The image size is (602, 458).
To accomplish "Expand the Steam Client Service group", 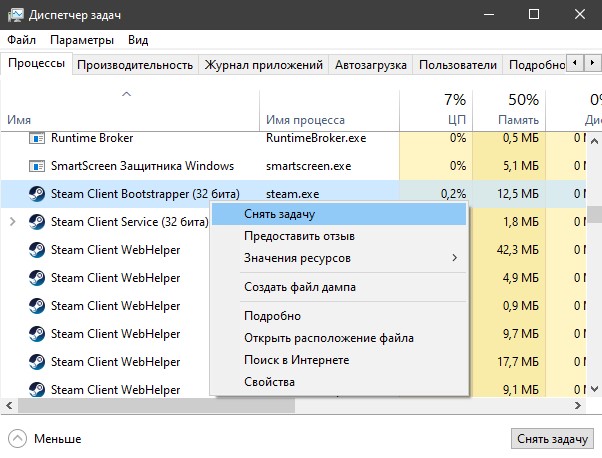I will click(x=12, y=222).
